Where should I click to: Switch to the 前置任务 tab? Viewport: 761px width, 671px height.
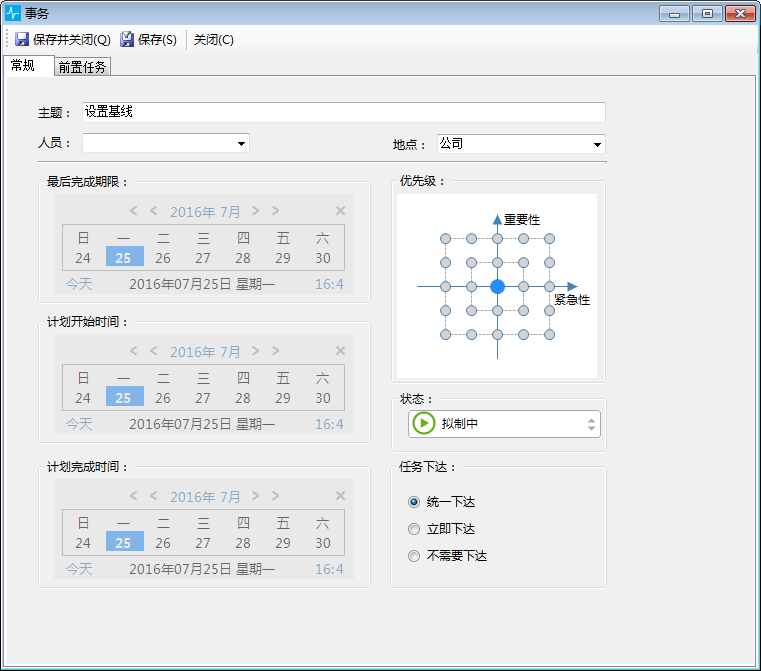(x=82, y=67)
